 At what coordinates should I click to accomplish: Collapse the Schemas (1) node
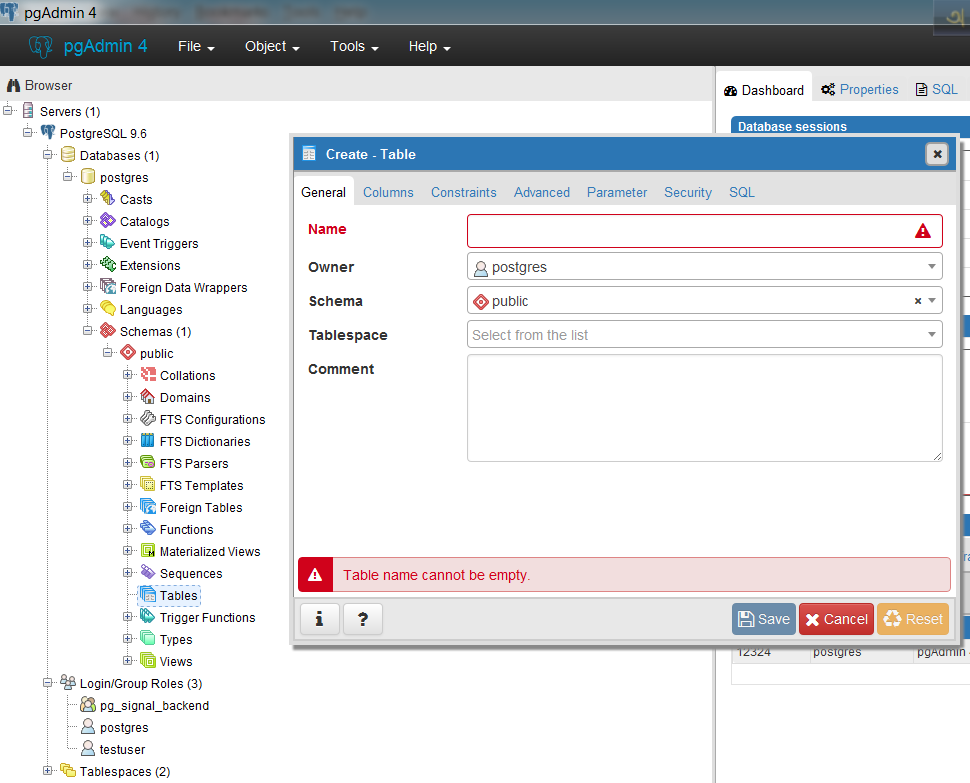(x=88, y=331)
